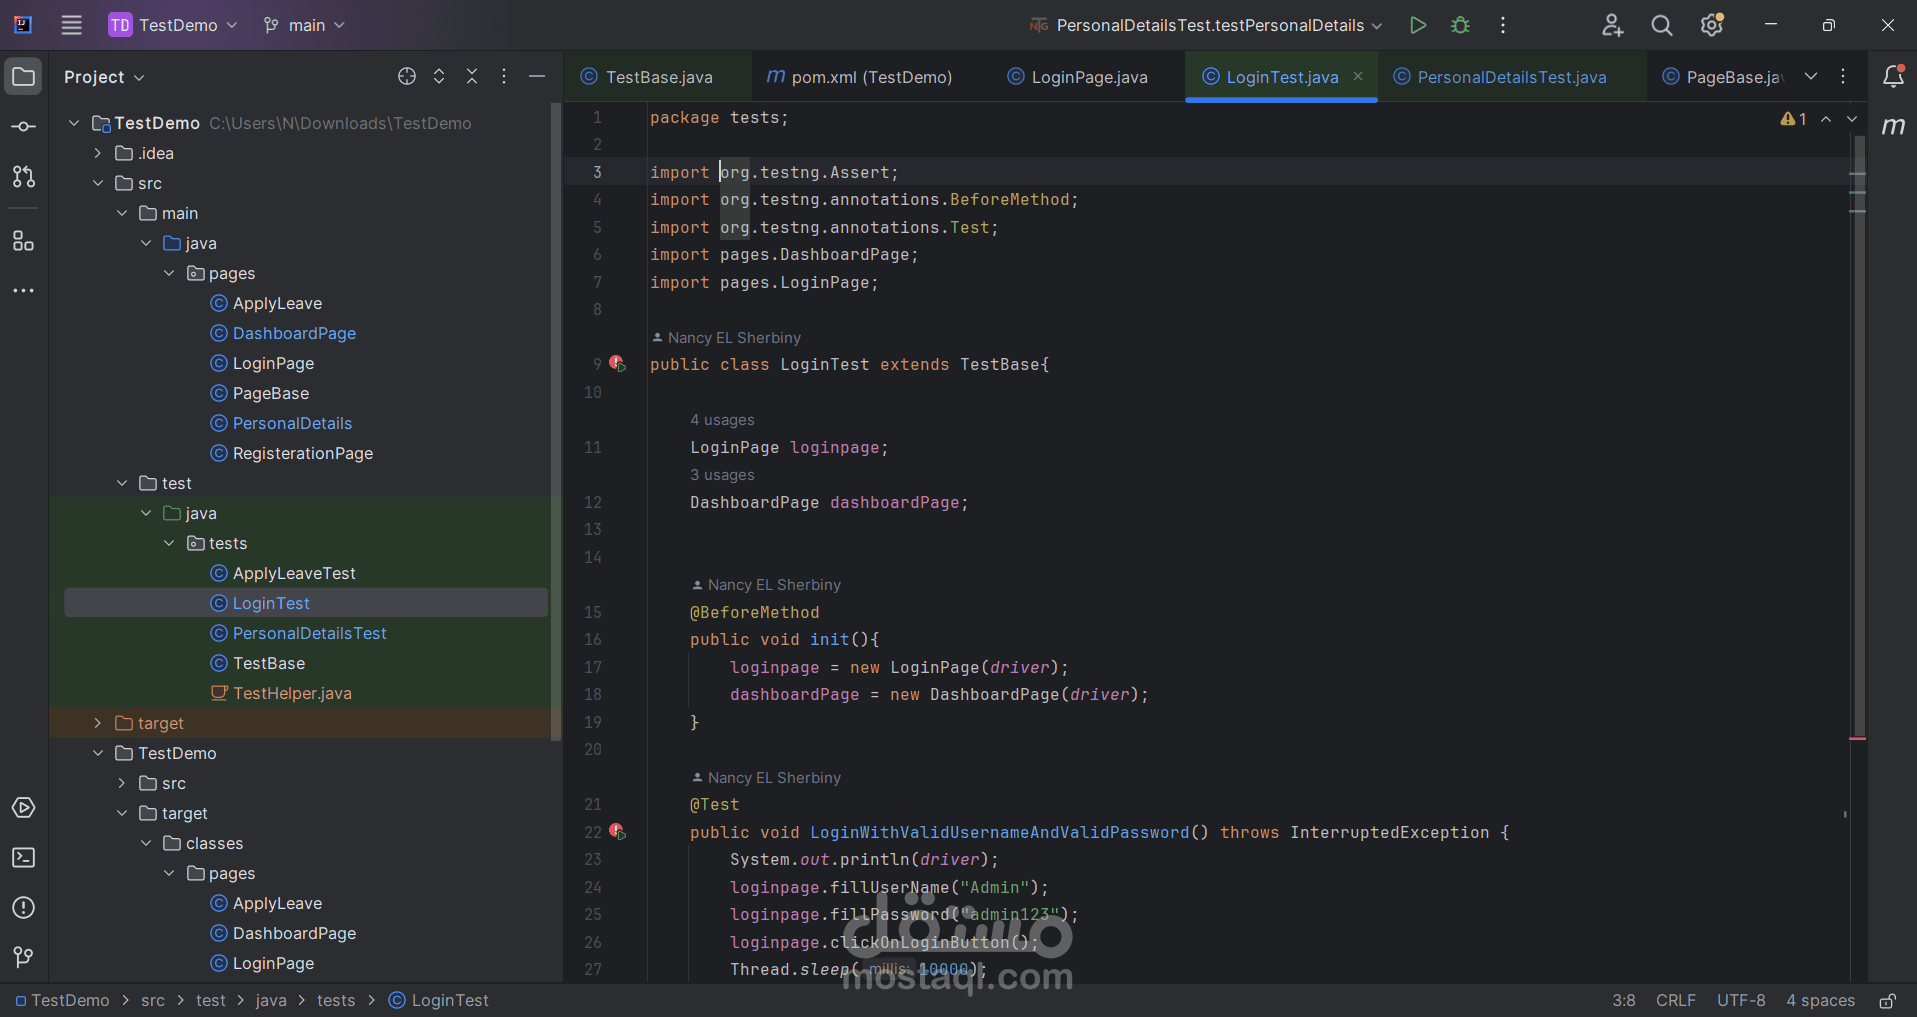Click 4 usages inlay hint
The width and height of the screenshot is (1917, 1017).
[722, 420]
